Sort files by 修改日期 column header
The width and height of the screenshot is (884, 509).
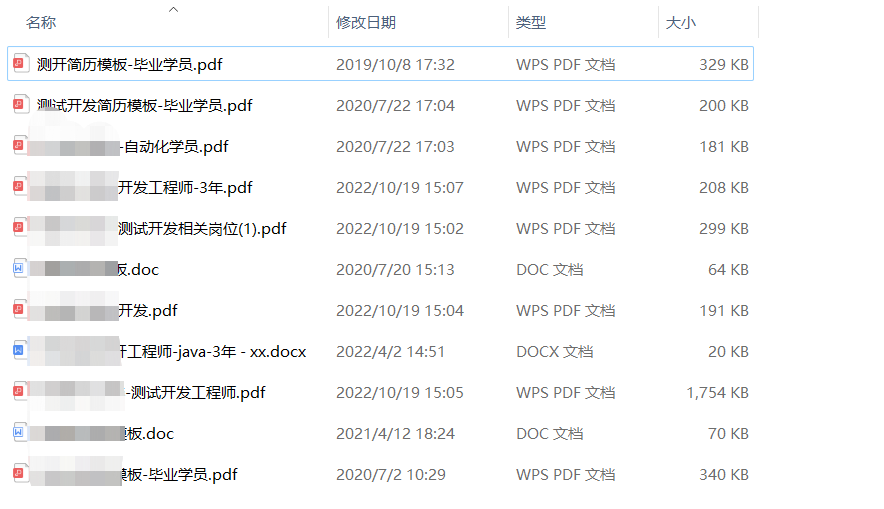coord(366,23)
